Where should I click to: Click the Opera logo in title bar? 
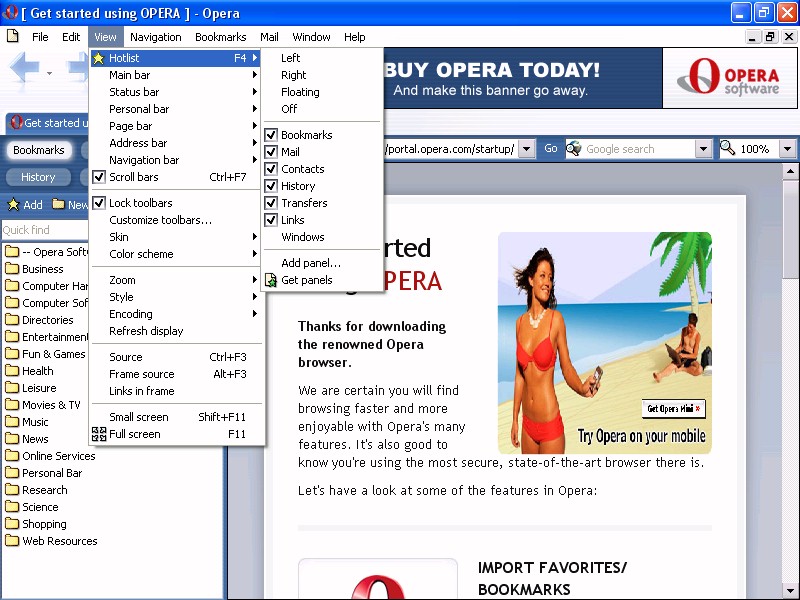10,12
